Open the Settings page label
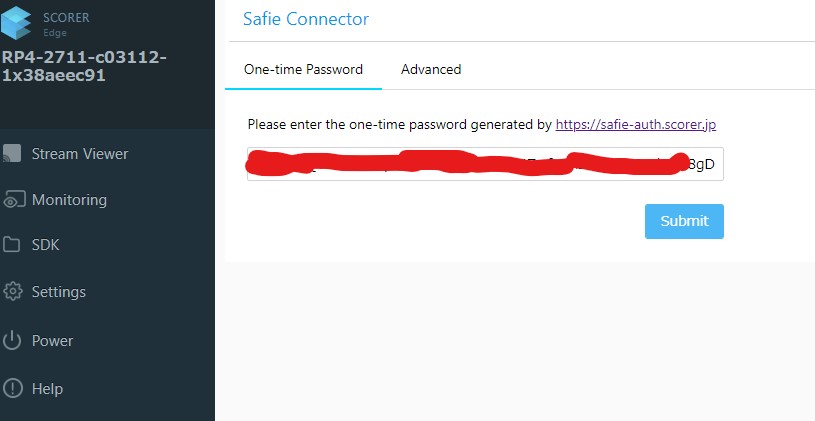This screenshot has width=815, height=421. click(59, 292)
